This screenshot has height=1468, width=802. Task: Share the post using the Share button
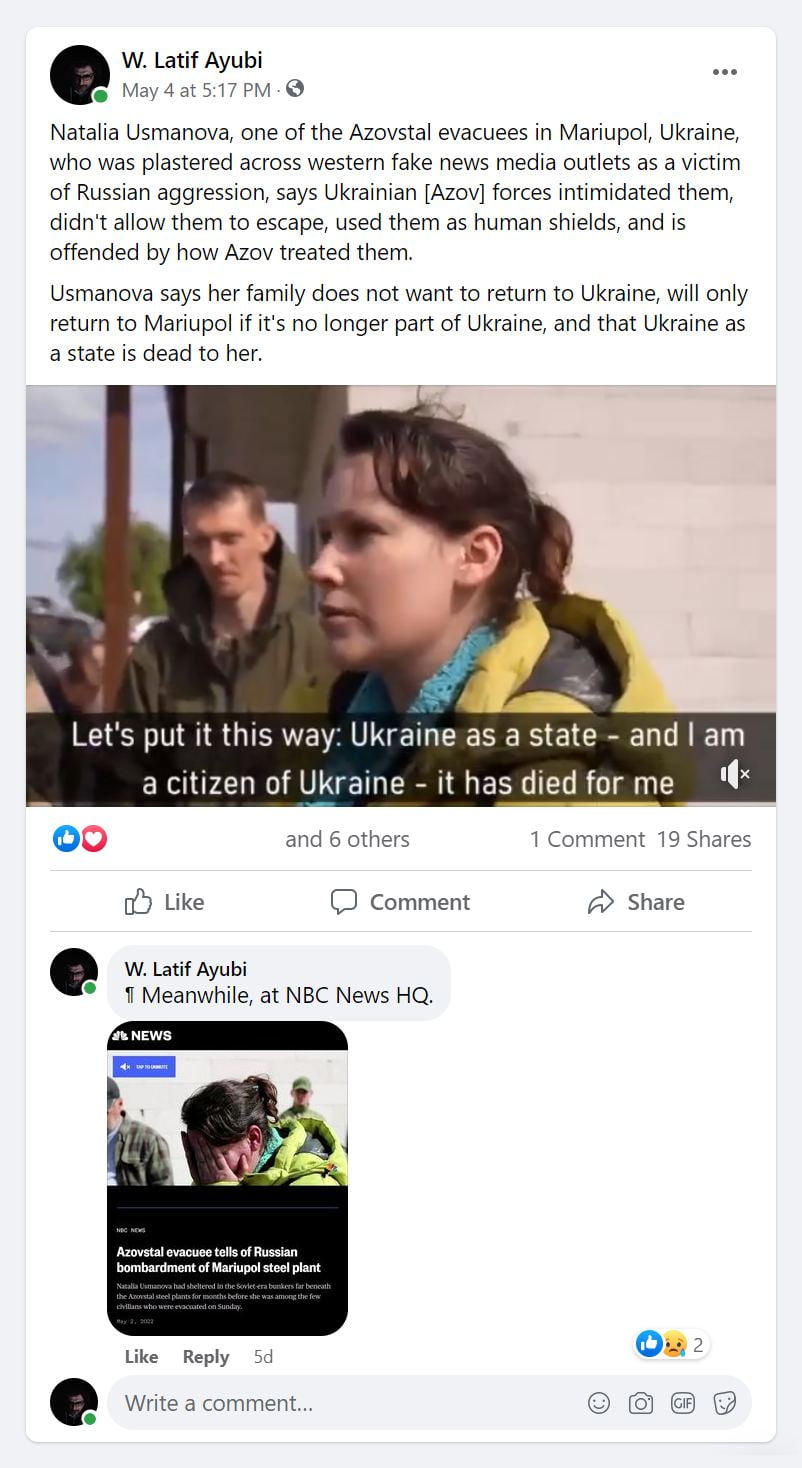click(x=636, y=902)
